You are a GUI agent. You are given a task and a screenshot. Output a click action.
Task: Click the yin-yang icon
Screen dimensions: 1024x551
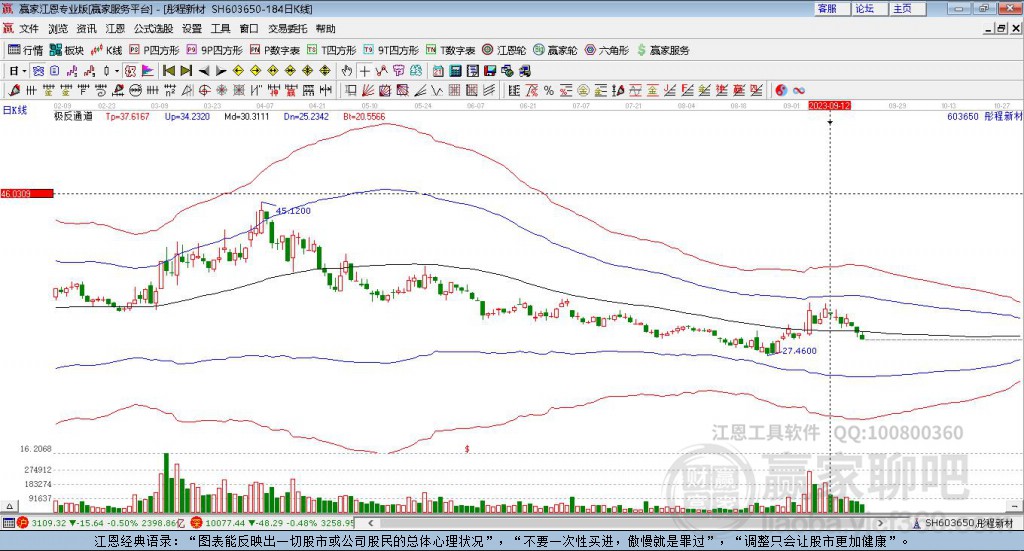[781, 90]
